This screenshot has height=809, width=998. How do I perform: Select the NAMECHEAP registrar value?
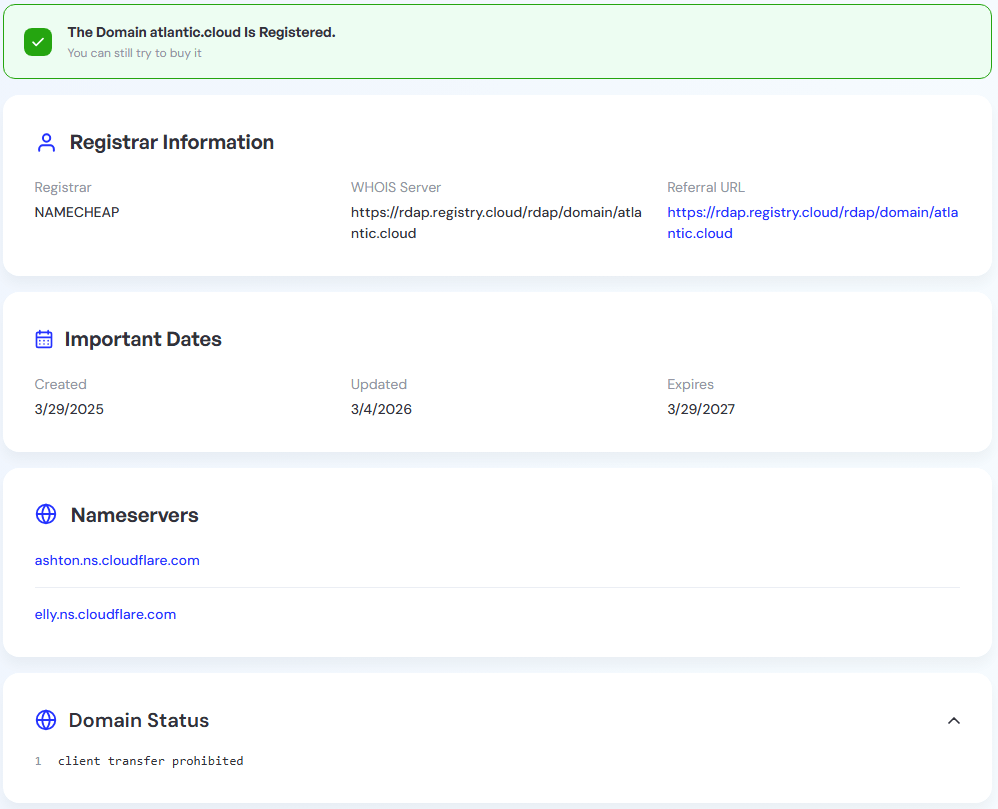pos(77,212)
